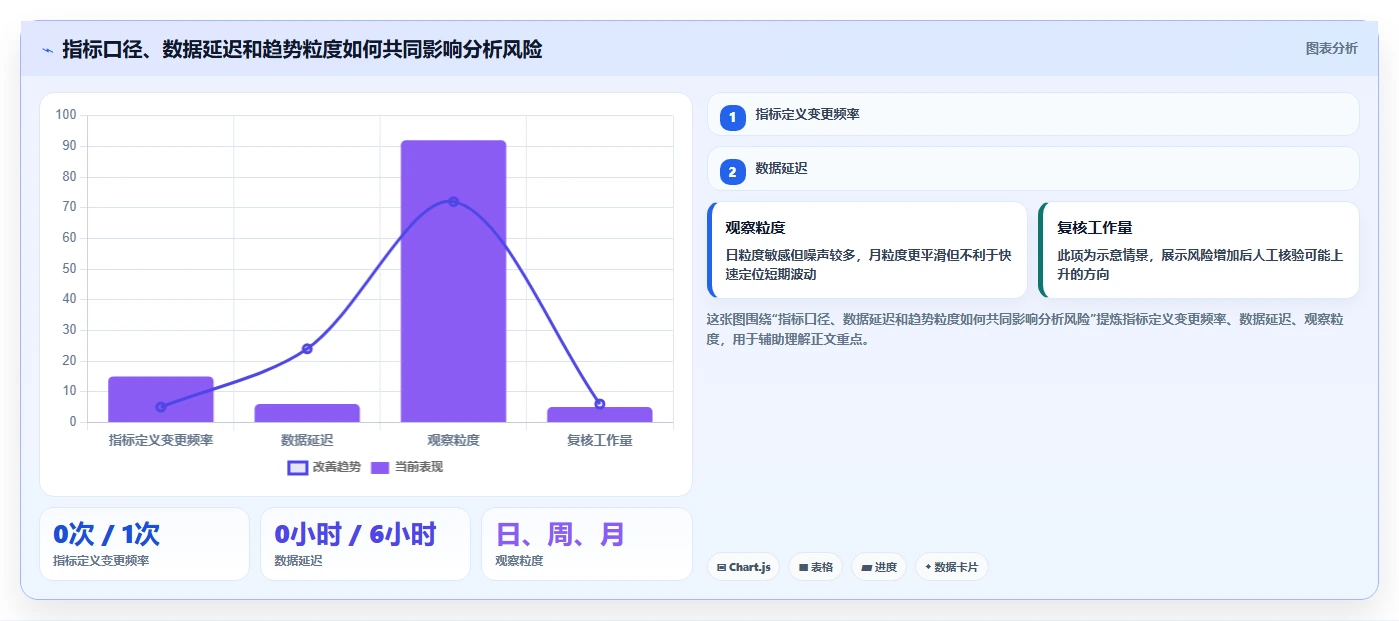Click trend line point above 观察粒度

[453, 202]
